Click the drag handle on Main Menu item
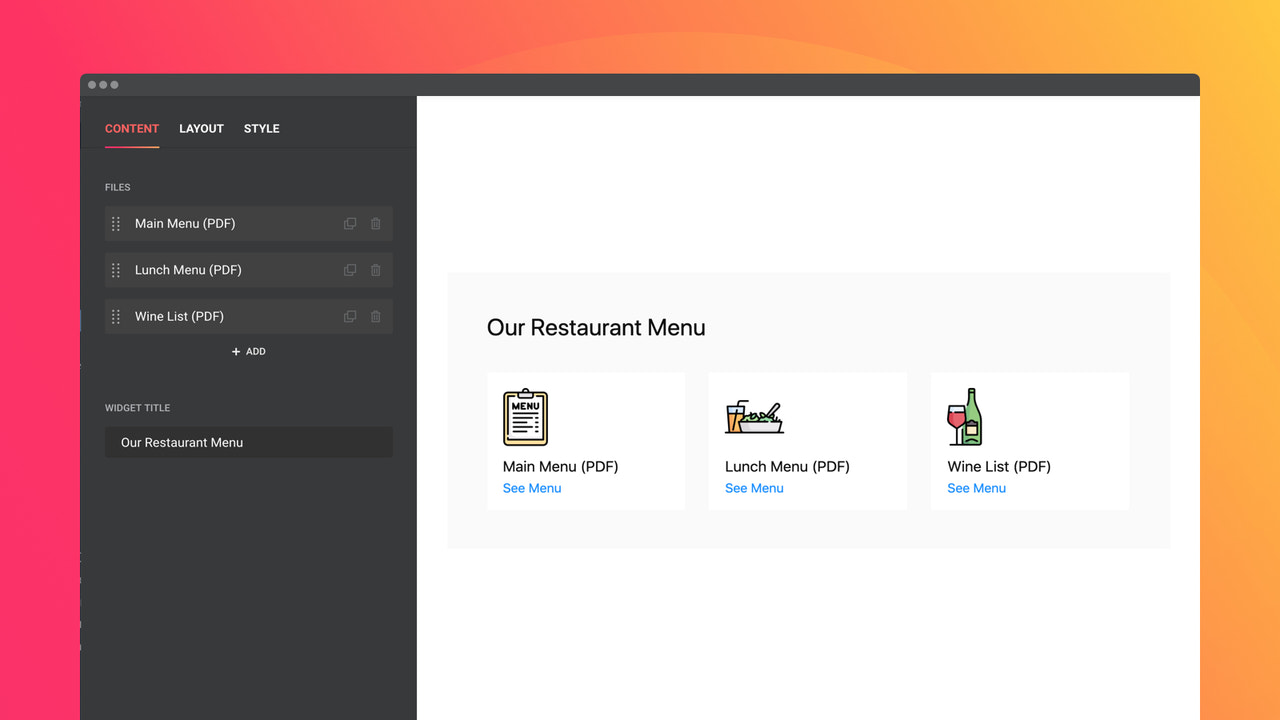This screenshot has width=1280, height=720. (116, 223)
